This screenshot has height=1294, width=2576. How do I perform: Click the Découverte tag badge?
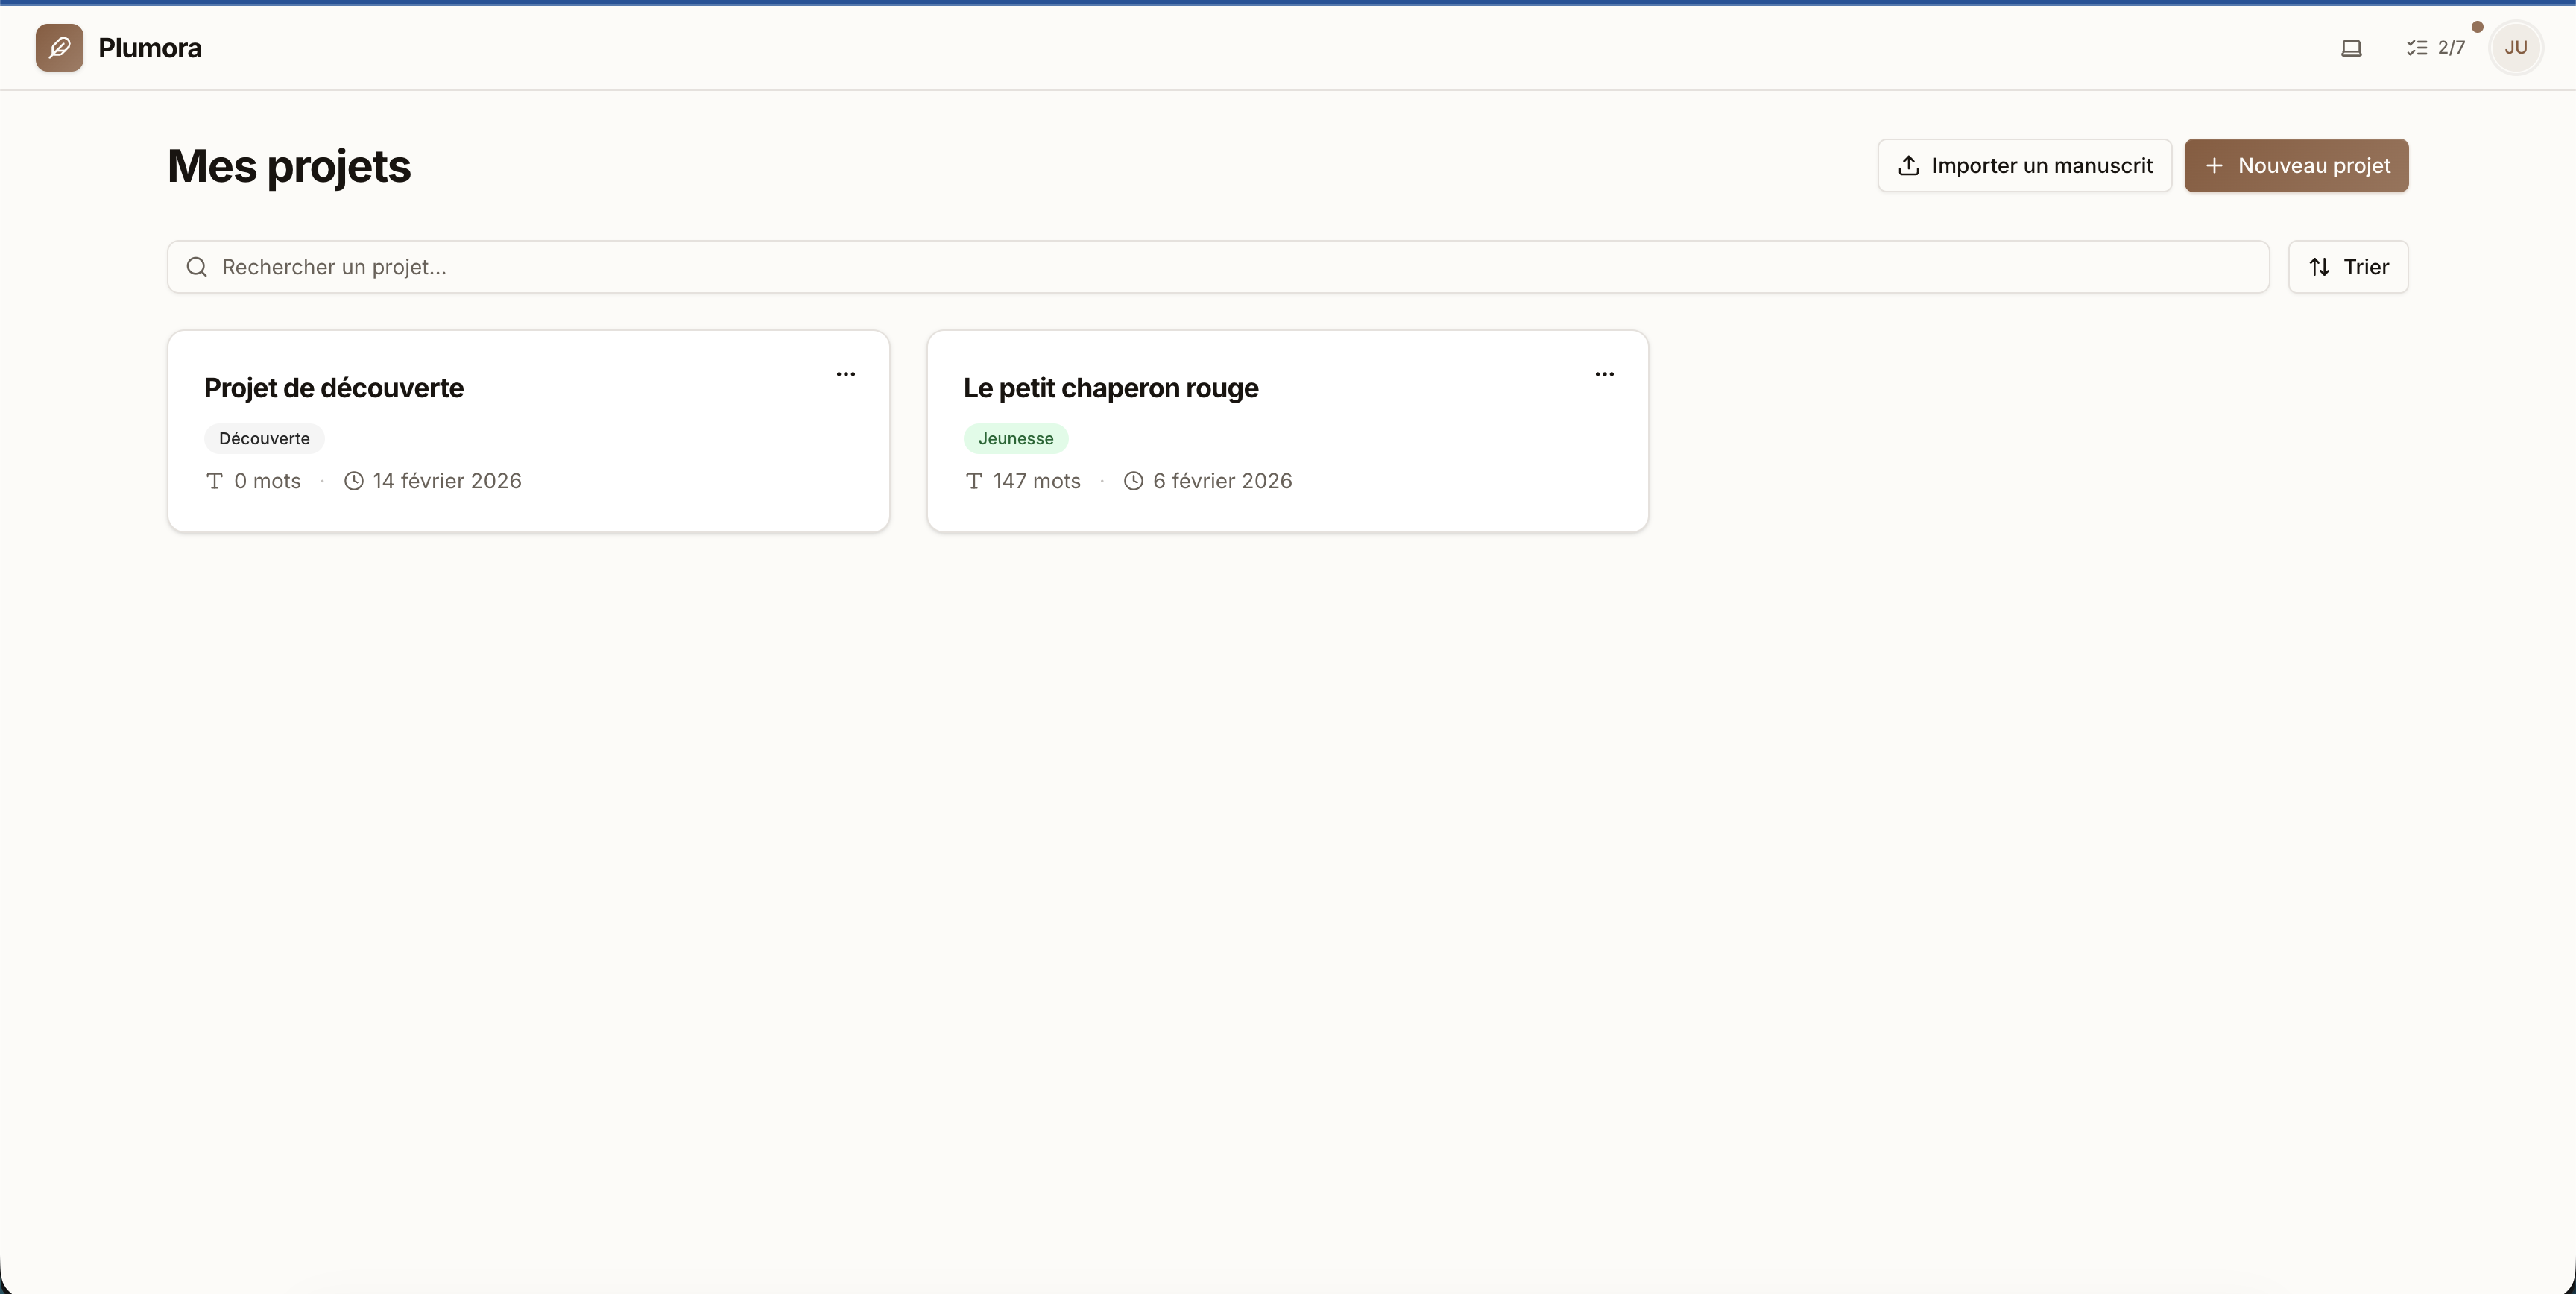pyautogui.click(x=264, y=438)
